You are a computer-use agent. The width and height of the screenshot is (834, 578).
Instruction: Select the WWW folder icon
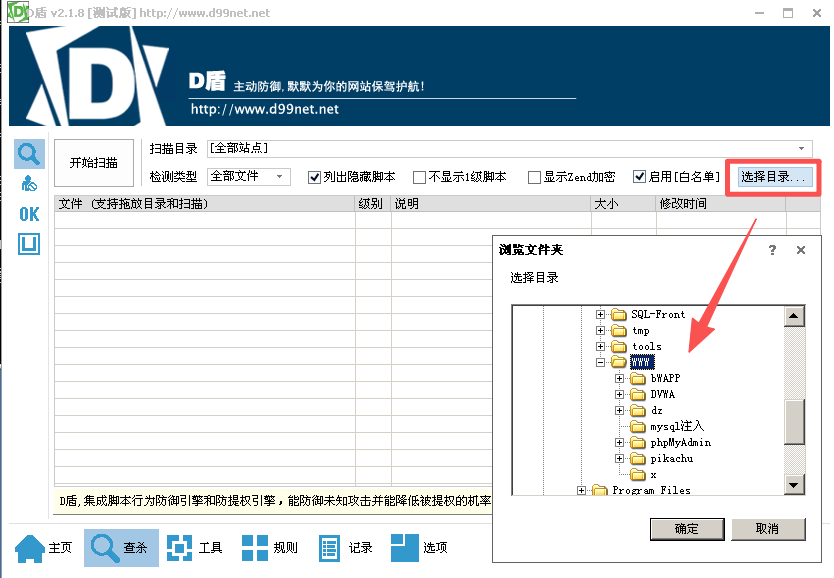point(619,362)
